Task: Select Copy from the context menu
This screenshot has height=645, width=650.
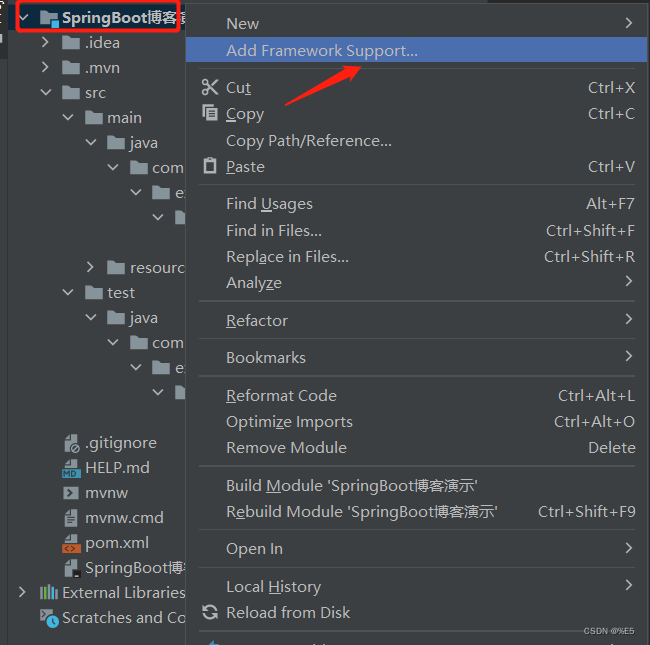Action: pyautogui.click(x=416, y=114)
